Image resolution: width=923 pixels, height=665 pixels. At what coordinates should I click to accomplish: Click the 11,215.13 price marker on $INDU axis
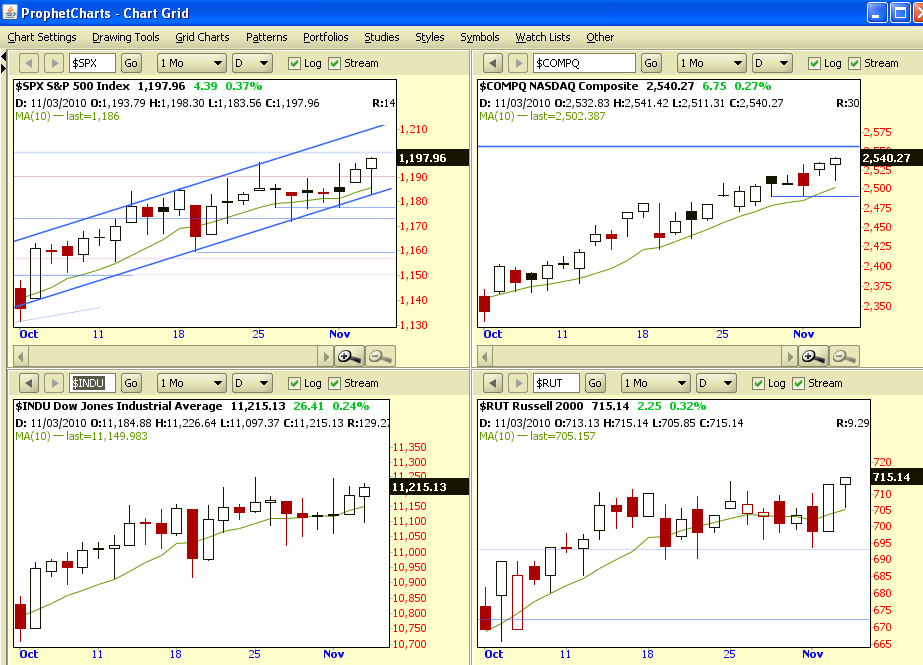pyautogui.click(x=430, y=487)
